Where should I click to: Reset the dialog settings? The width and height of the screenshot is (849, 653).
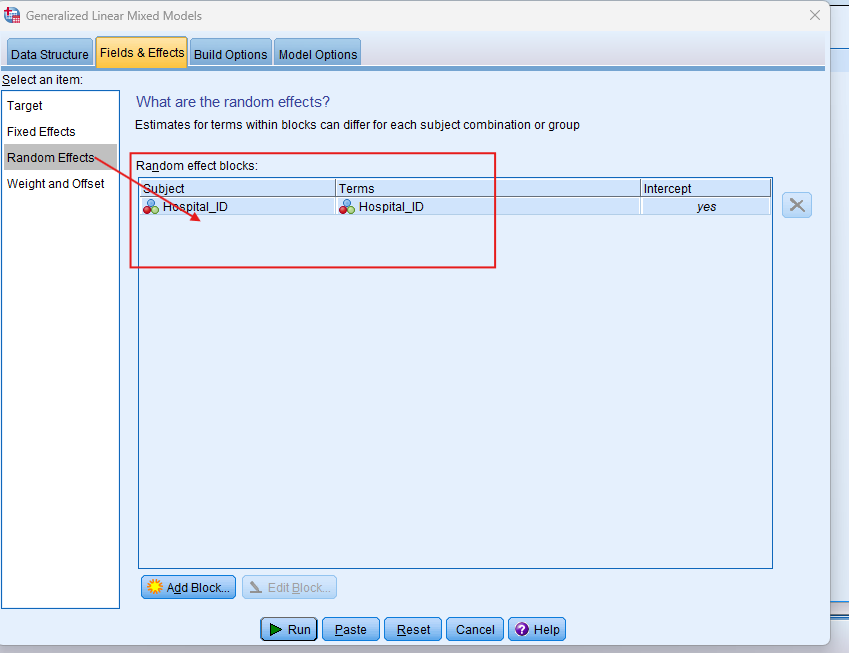click(x=413, y=629)
